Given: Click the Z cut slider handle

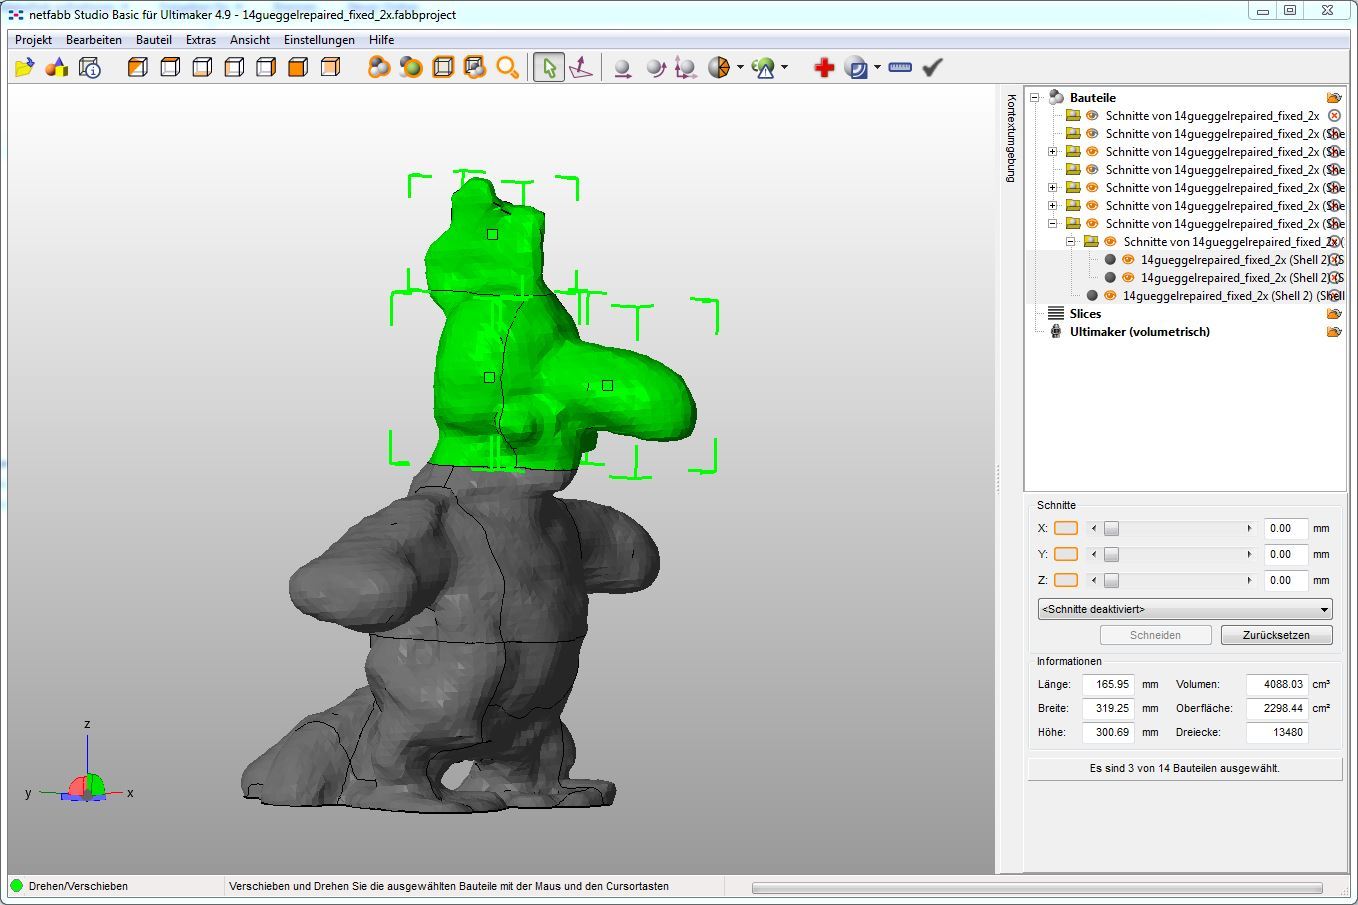Looking at the screenshot, I should point(1111,580).
